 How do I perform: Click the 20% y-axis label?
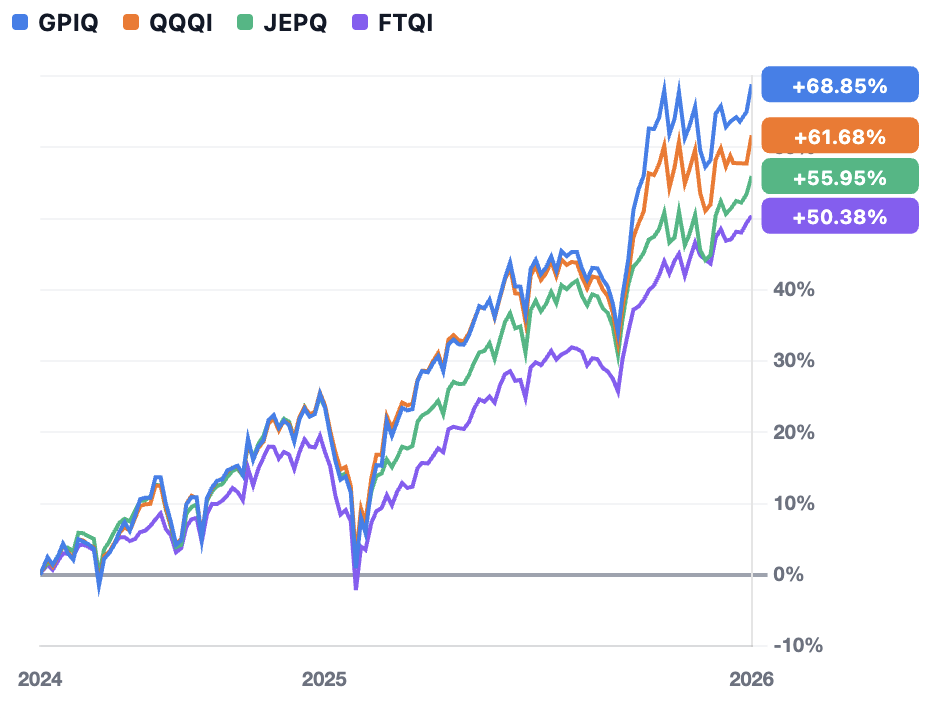pyautogui.click(x=793, y=432)
